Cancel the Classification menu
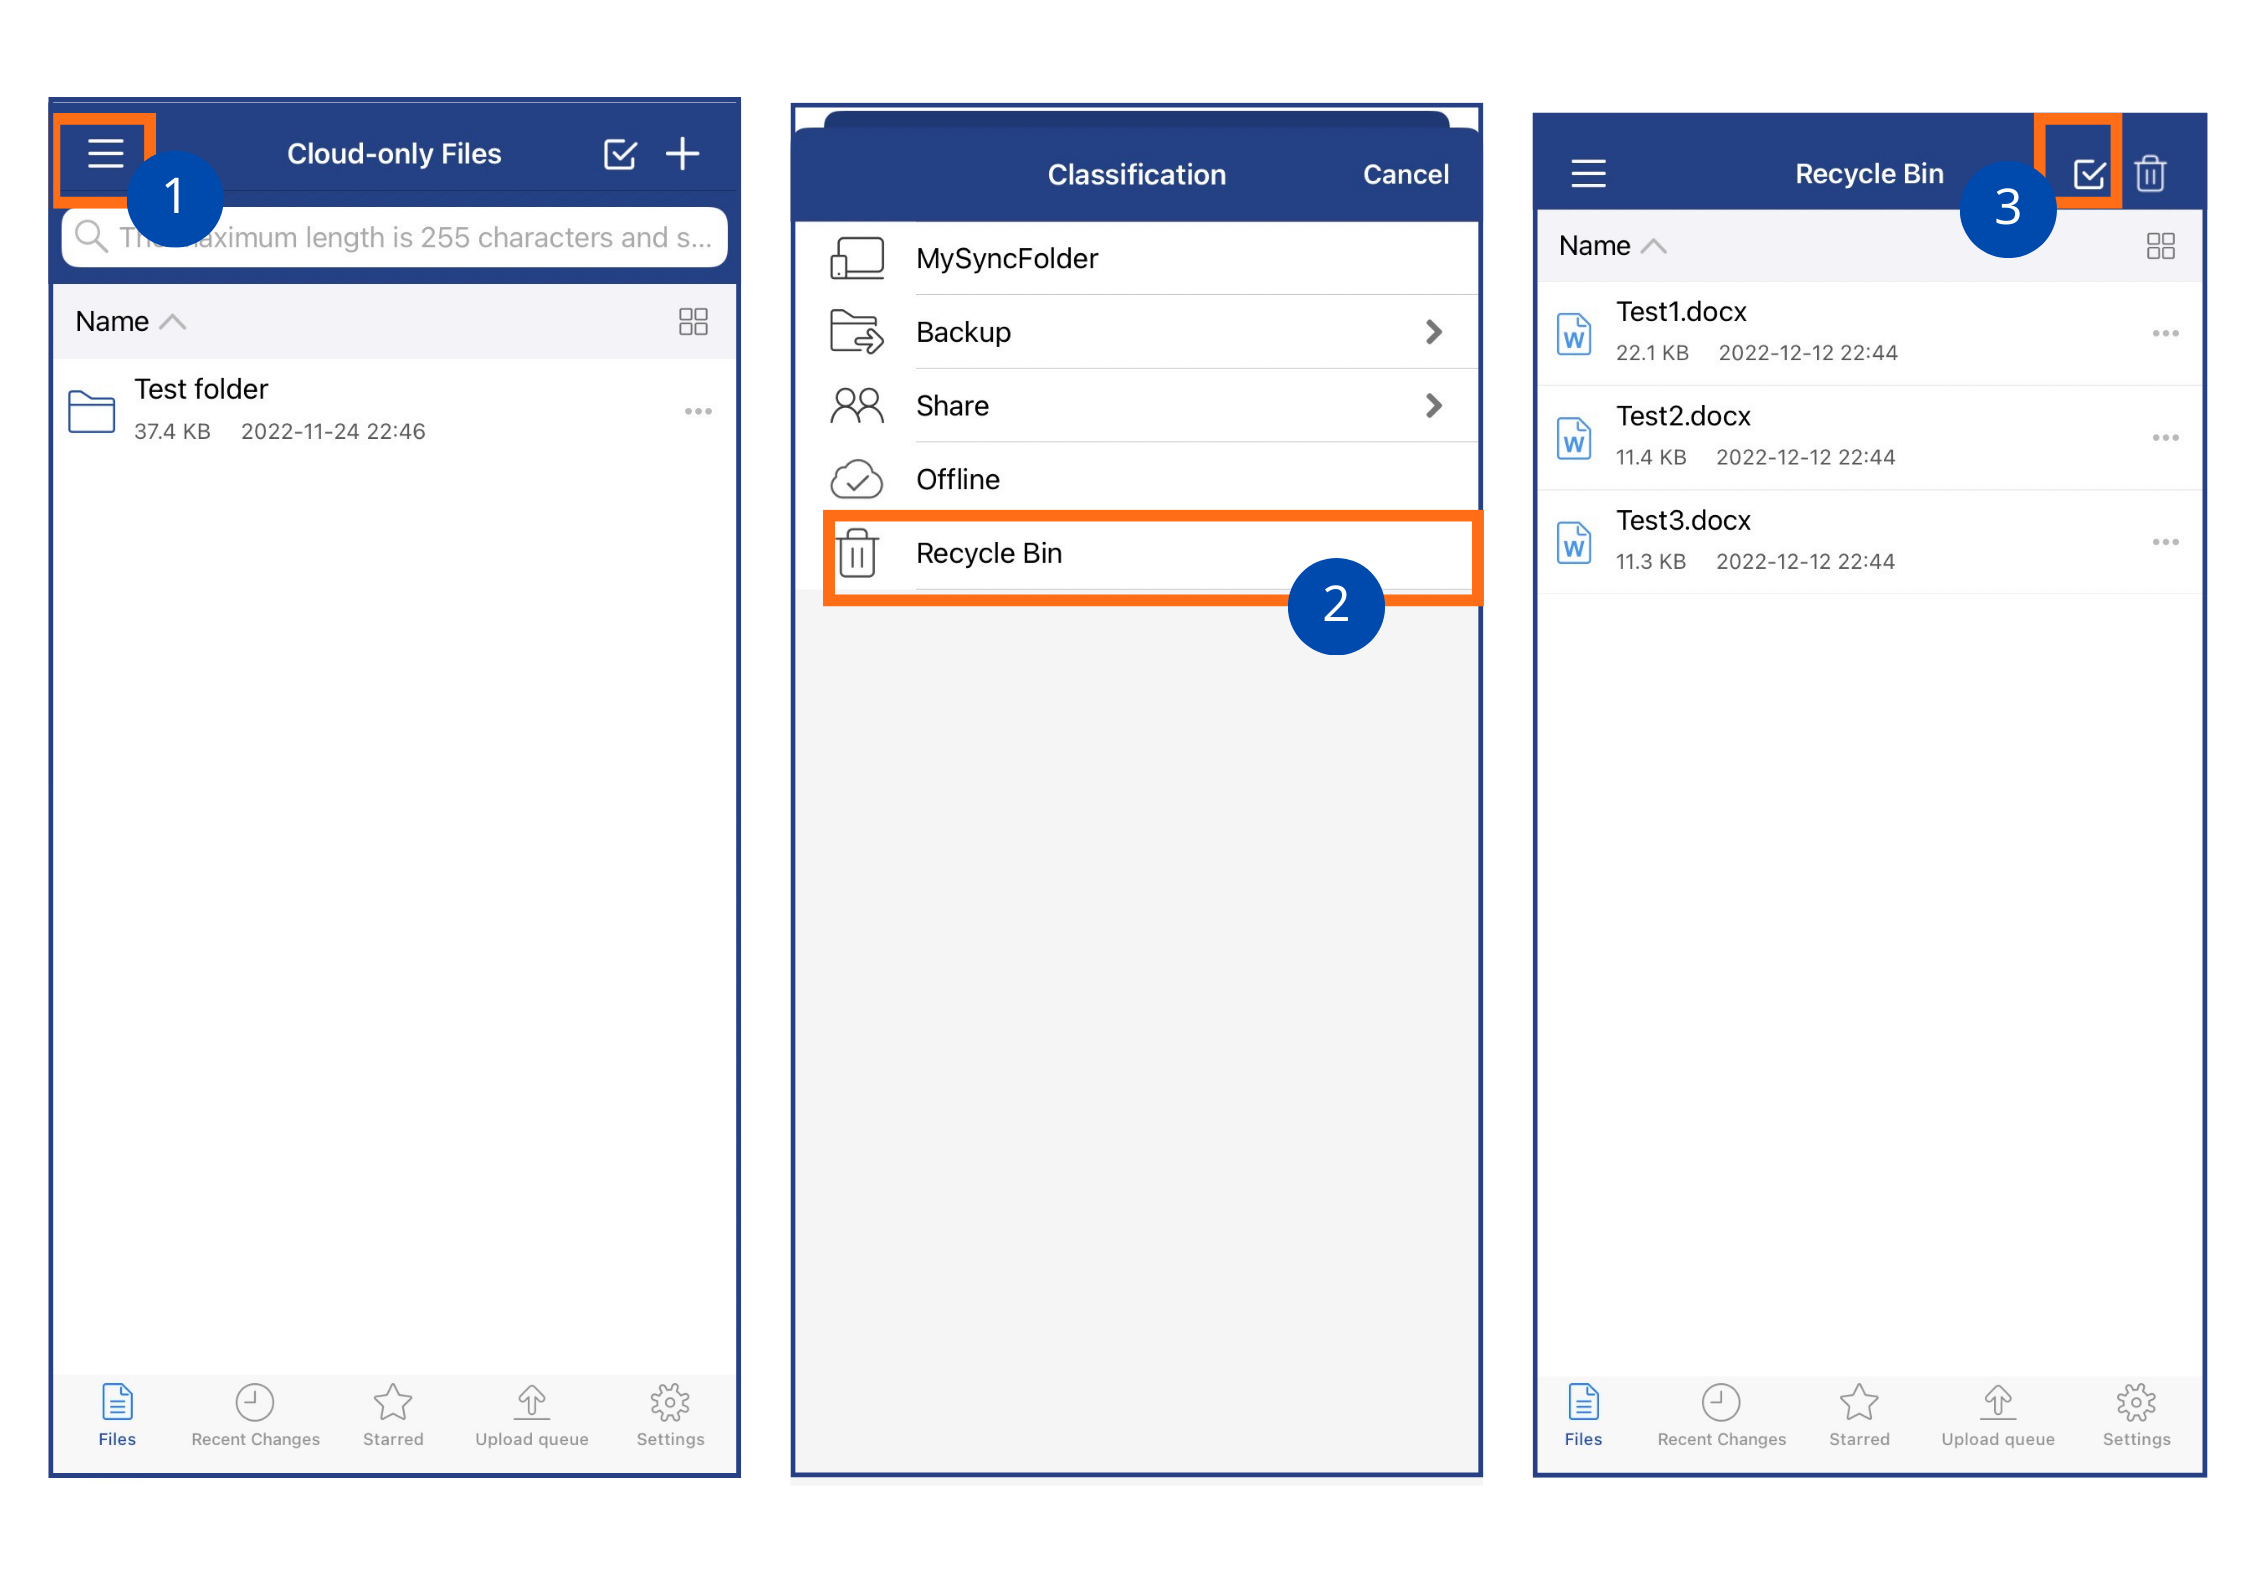2245x1587 pixels. [1405, 175]
